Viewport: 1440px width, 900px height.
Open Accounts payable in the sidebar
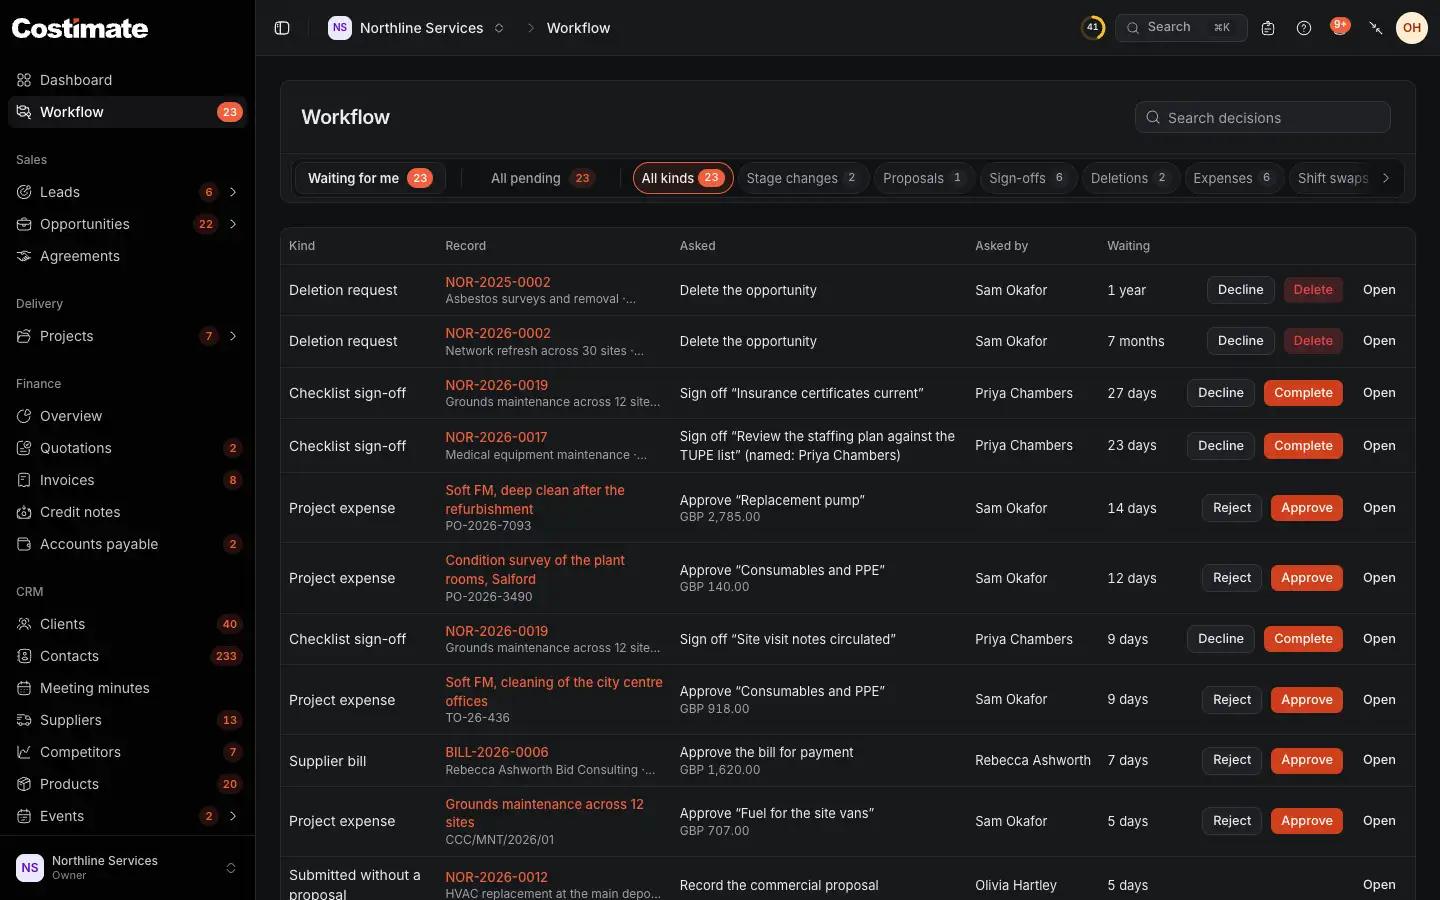[x=127, y=544]
